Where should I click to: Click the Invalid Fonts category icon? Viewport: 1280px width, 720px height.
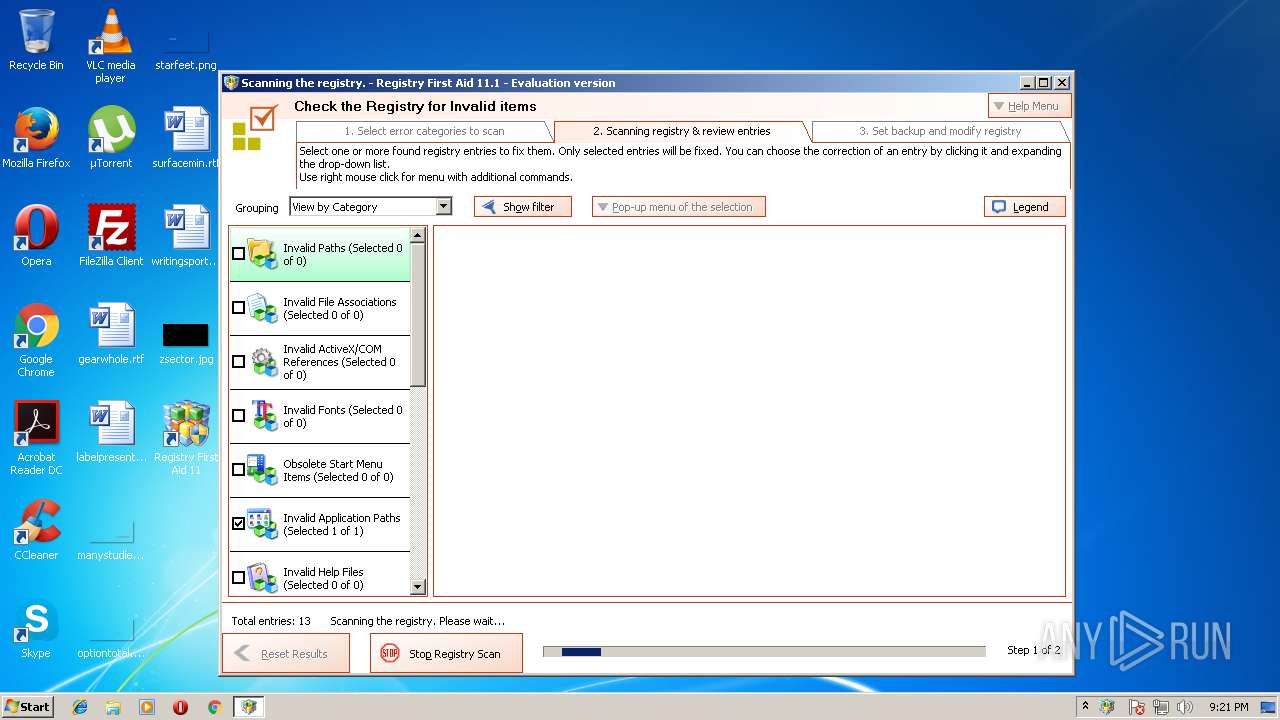[x=263, y=416]
